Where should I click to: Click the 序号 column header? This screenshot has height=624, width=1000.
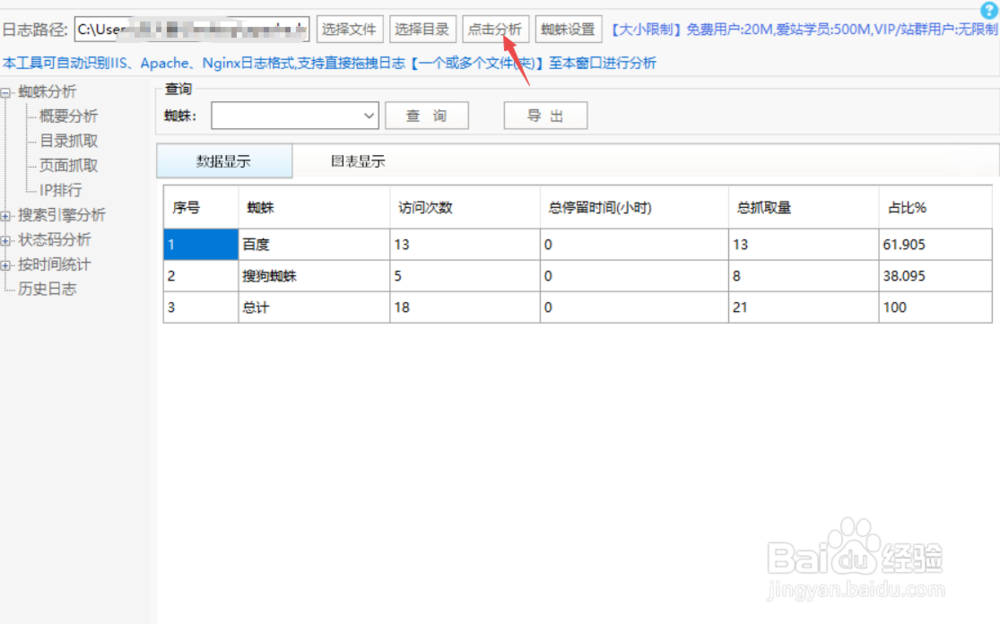click(x=201, y=207)
